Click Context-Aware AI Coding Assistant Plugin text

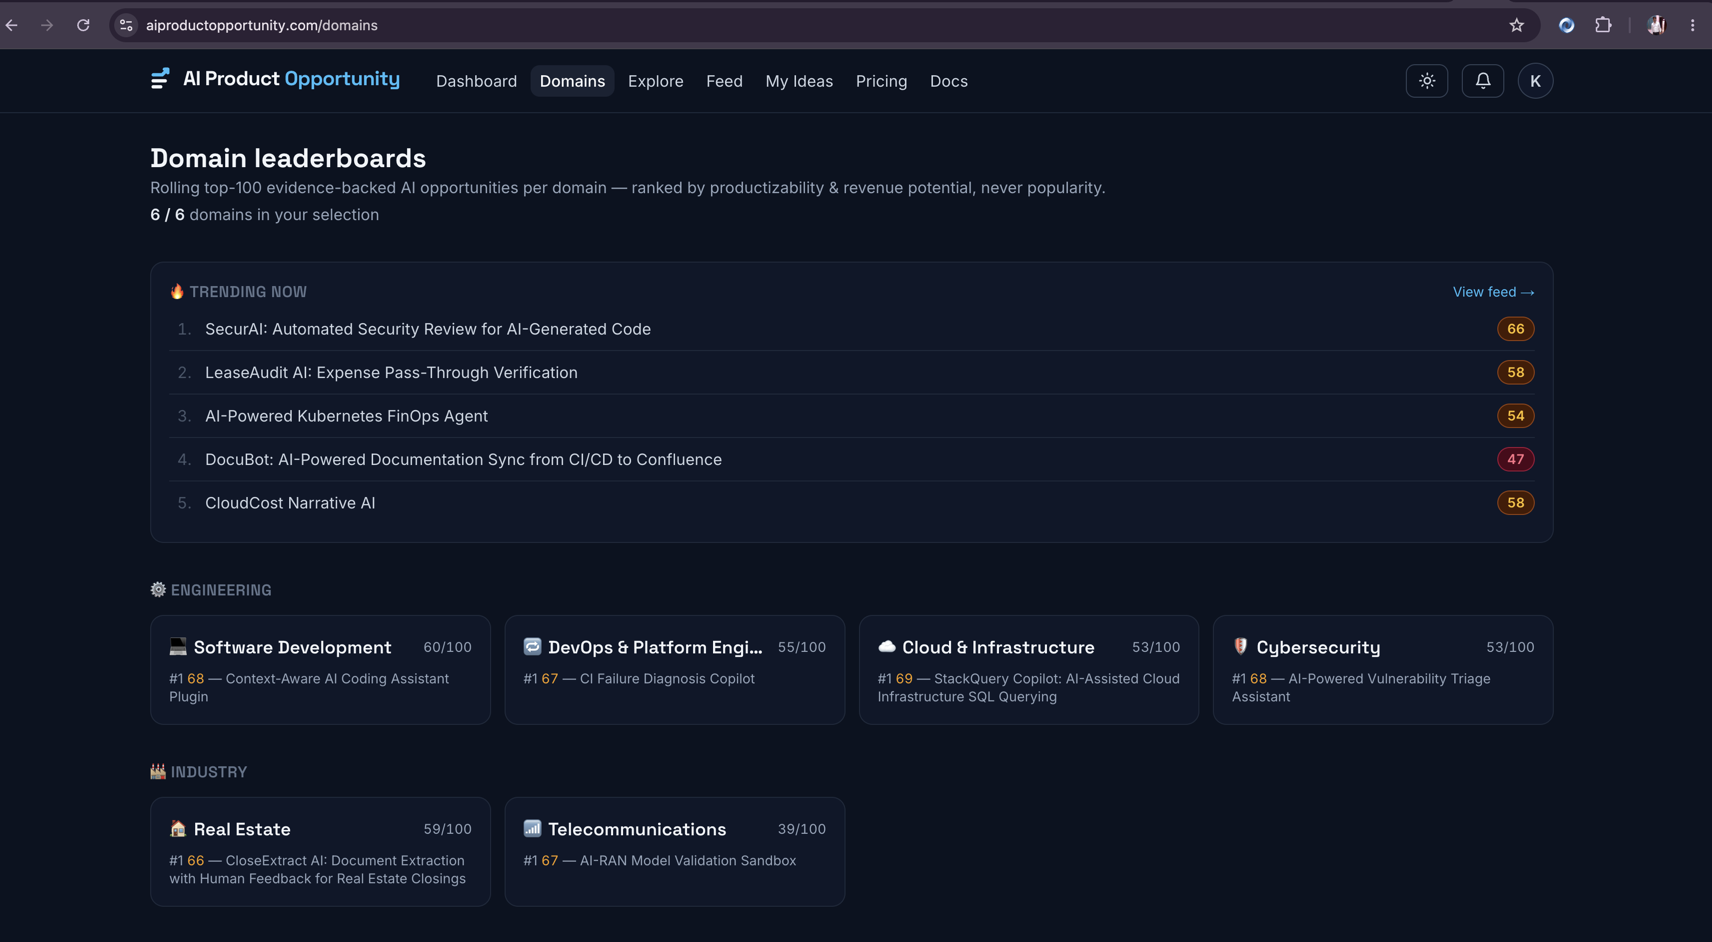[309, 687]
